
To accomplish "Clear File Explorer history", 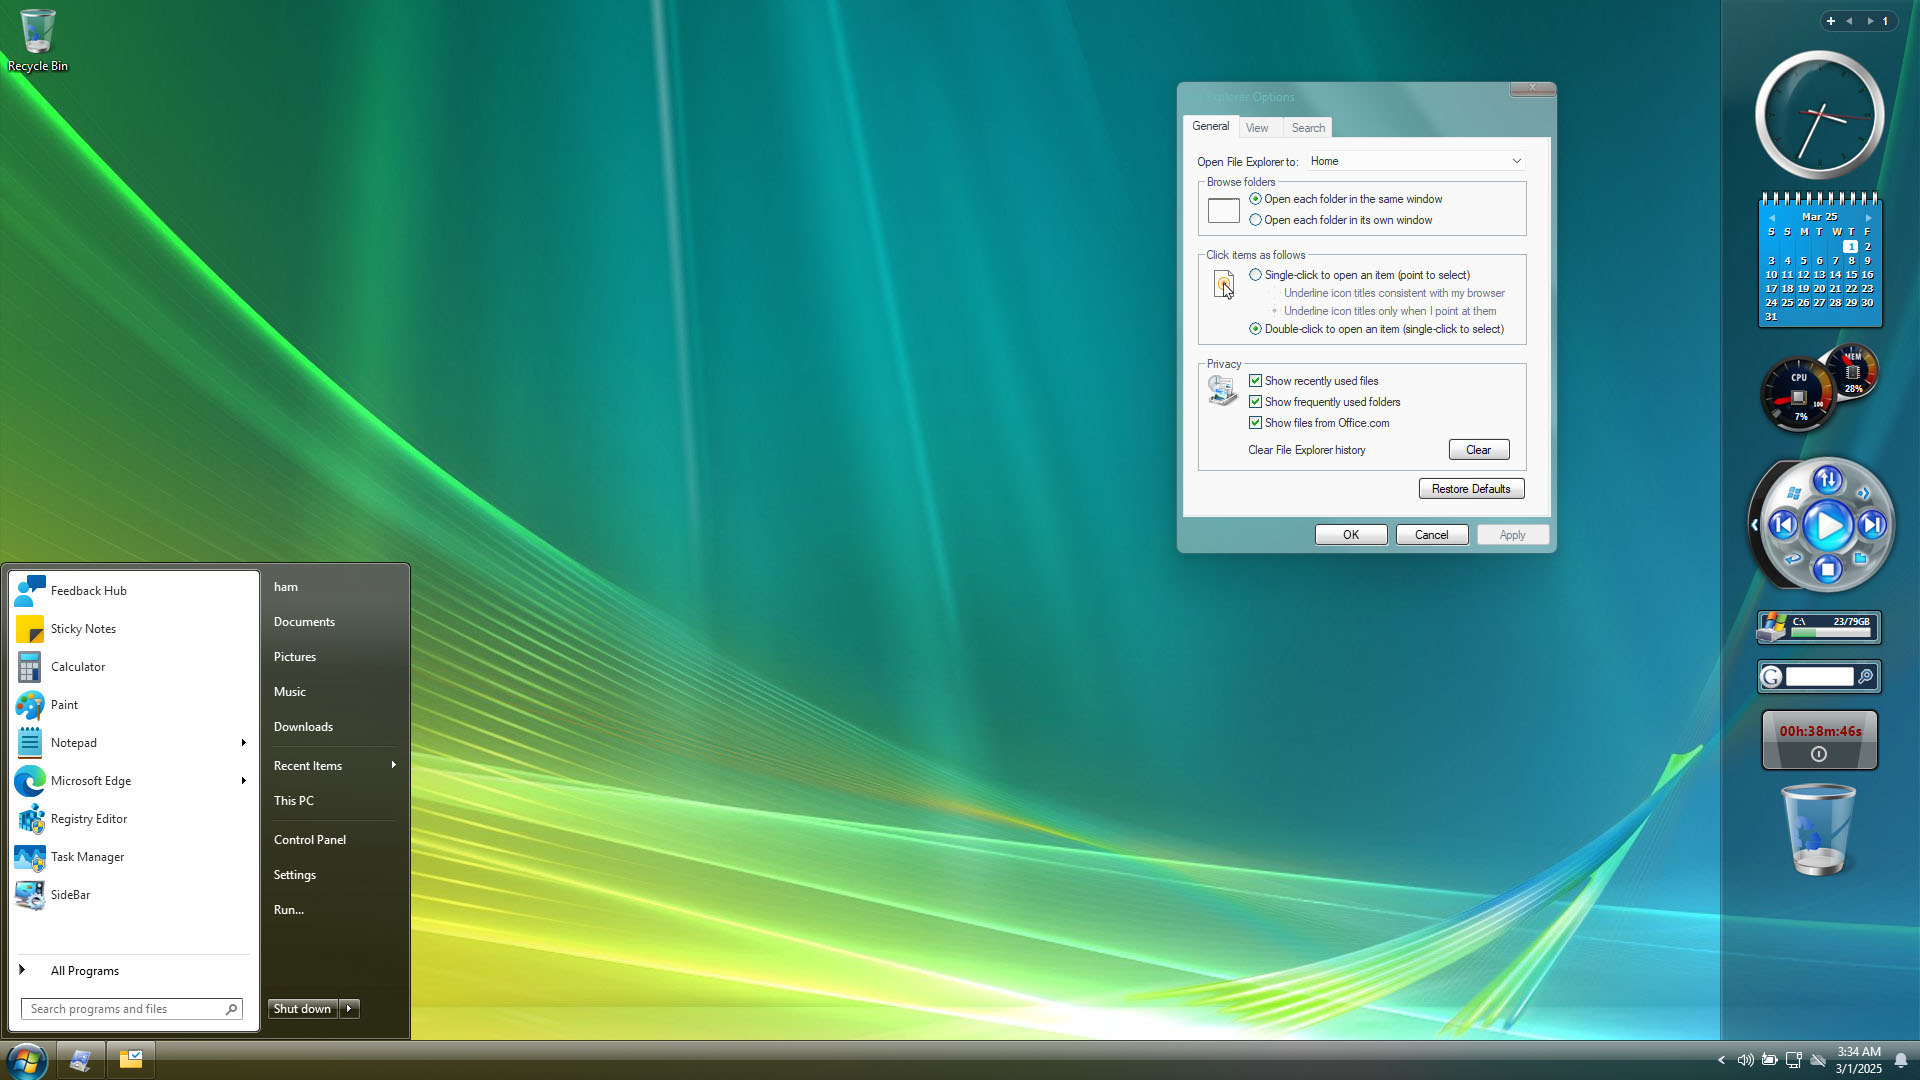I will (x=1478, y=449).
